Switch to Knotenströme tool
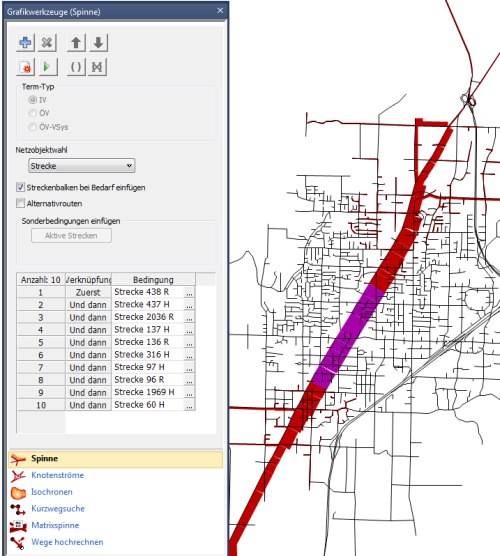The width and height of the screenshot is (500, 556). 57,475
